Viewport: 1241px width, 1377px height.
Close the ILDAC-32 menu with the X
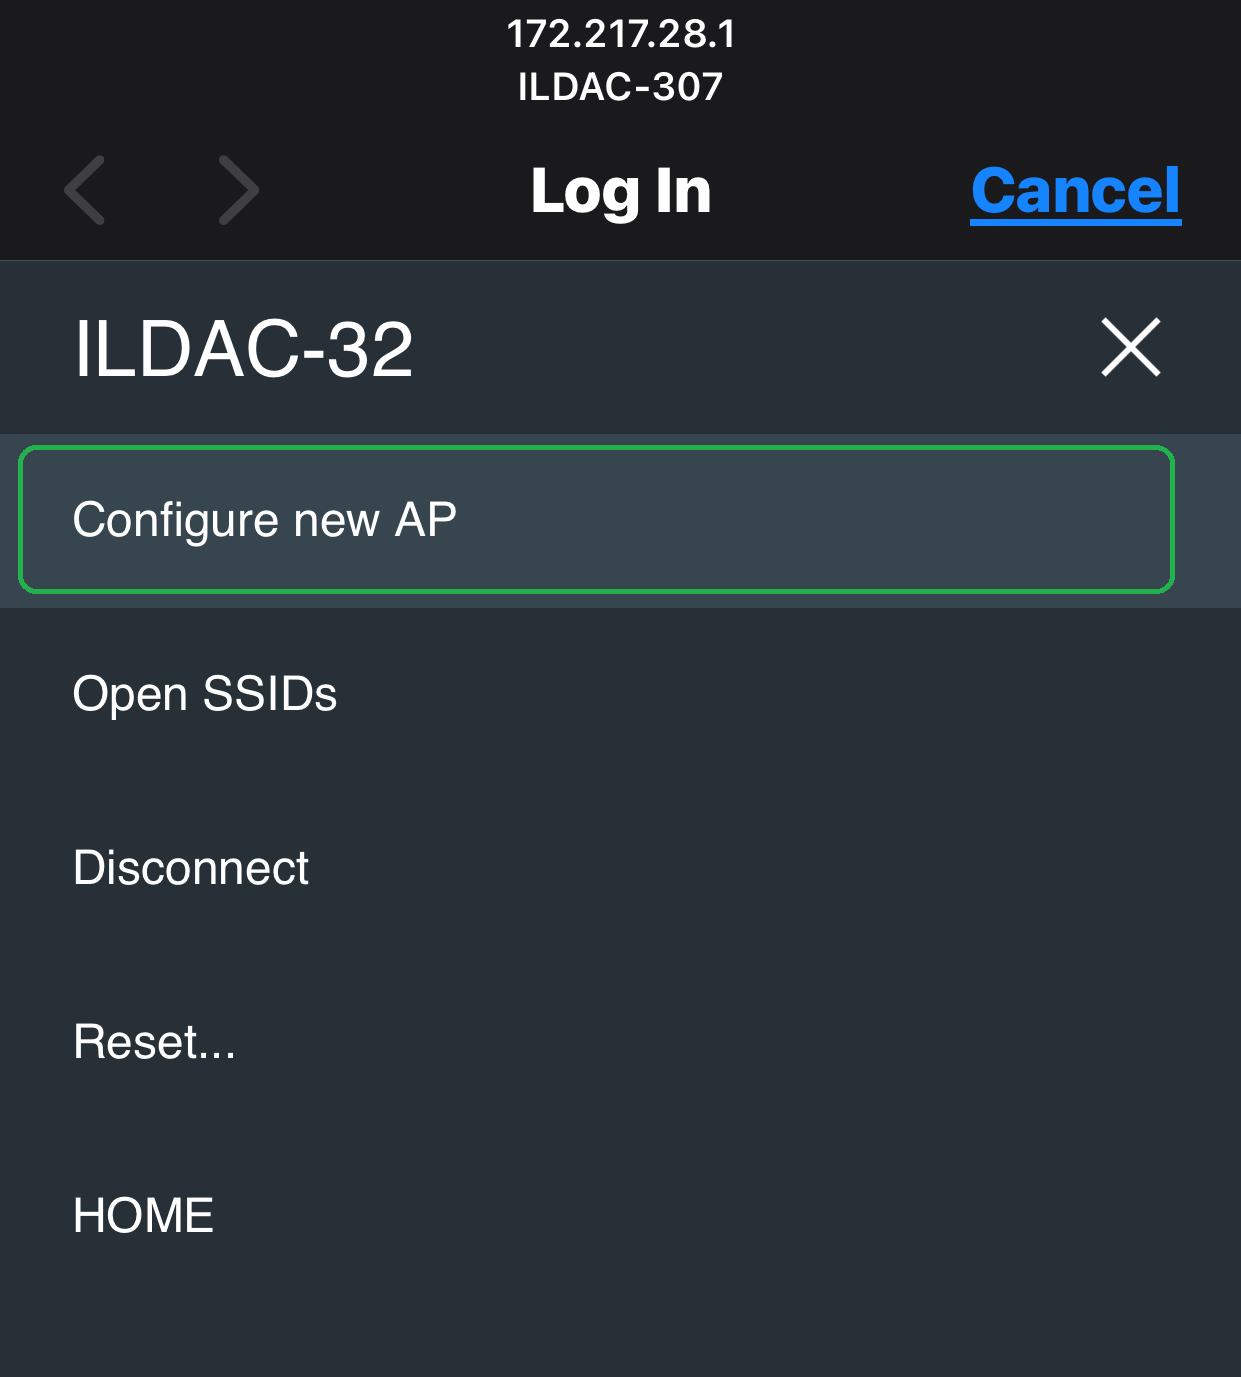pos(1131,347)
